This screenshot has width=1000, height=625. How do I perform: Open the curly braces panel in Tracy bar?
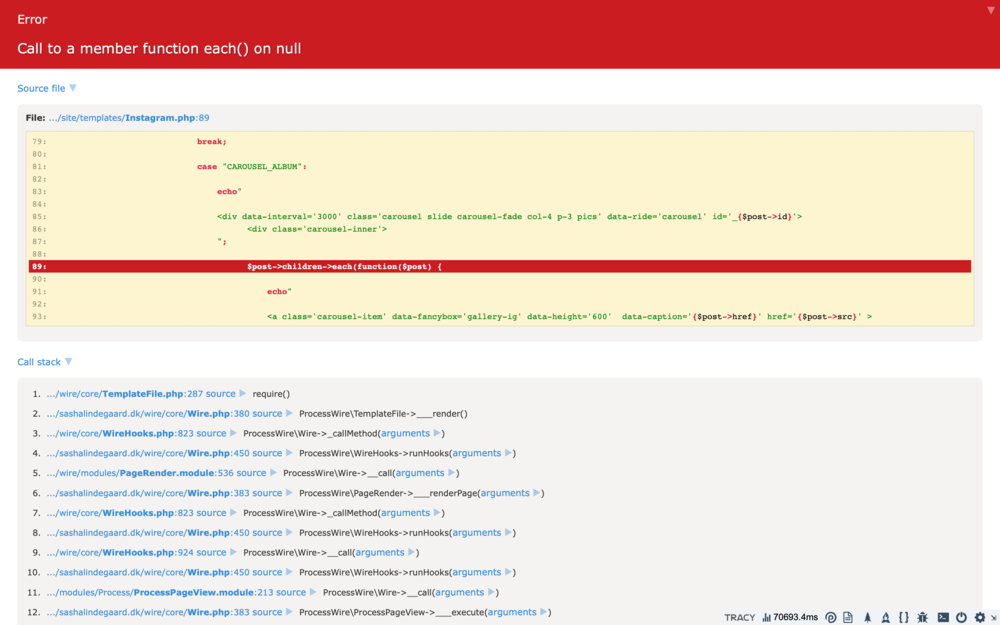903,618
